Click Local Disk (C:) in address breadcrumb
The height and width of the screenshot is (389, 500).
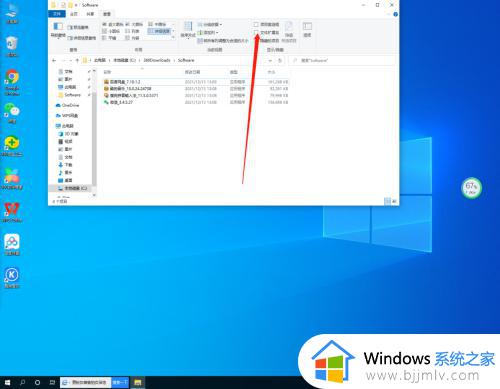125,60
